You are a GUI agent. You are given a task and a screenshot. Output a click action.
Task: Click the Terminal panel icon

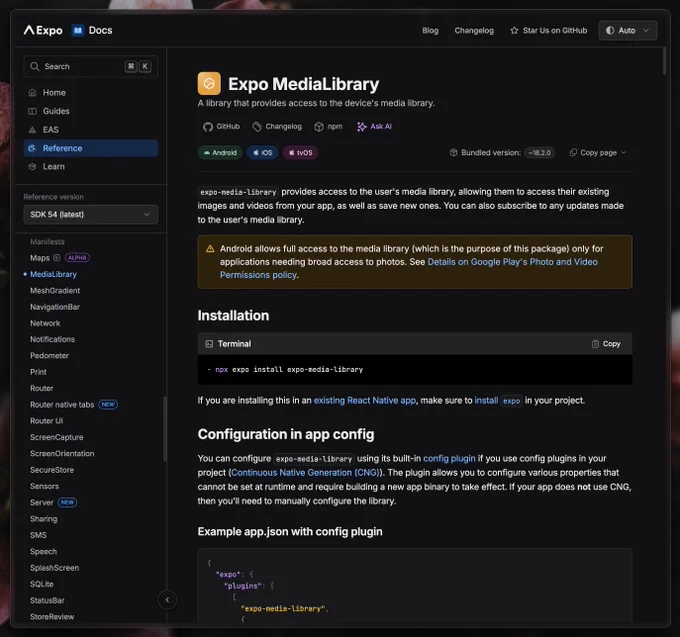(x=209, y=344)
